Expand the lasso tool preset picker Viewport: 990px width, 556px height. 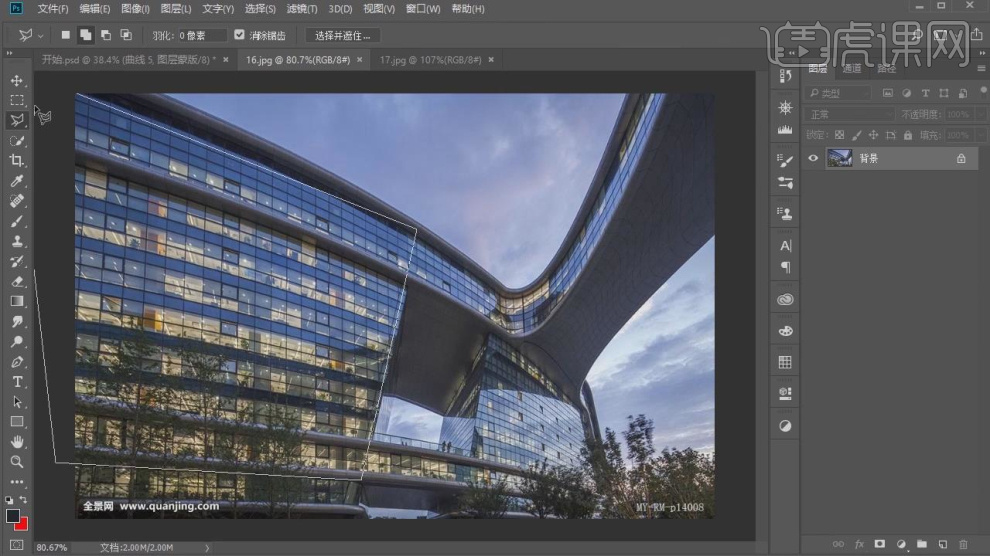pyautogui.click(x=28, y=35)
